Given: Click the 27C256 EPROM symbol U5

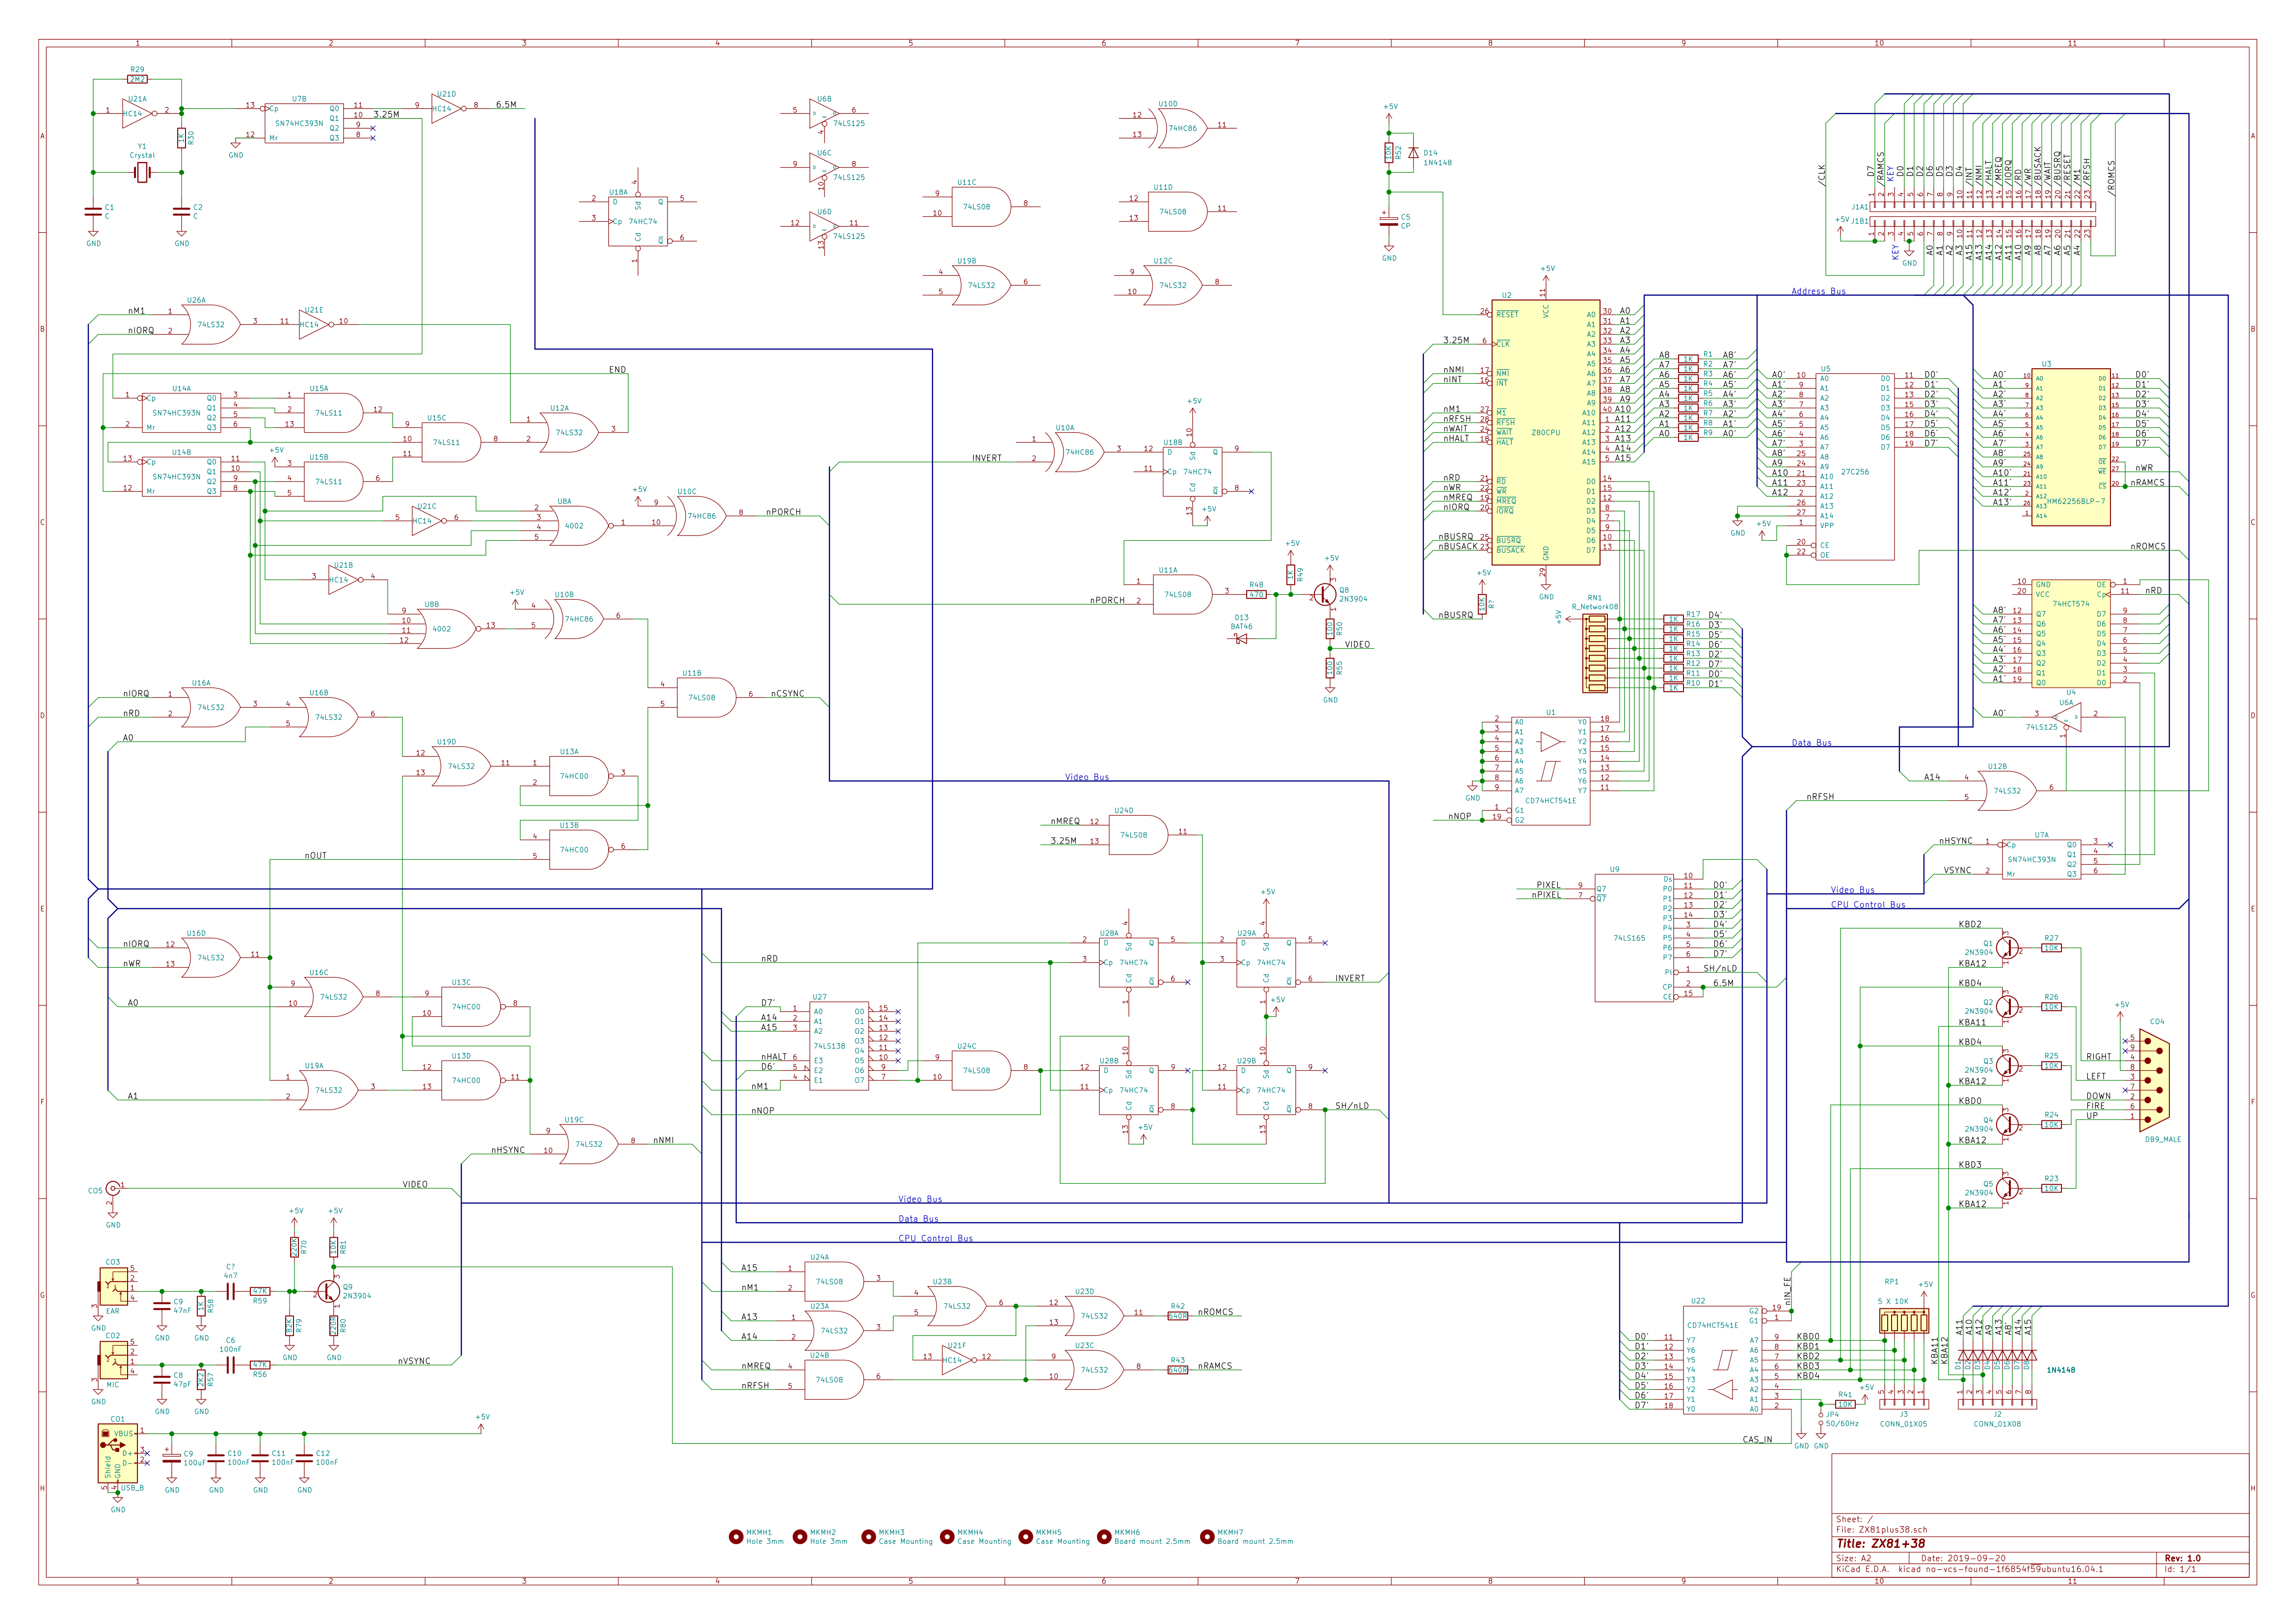Looking at the screenshot, I should (x=1854, y=467).
